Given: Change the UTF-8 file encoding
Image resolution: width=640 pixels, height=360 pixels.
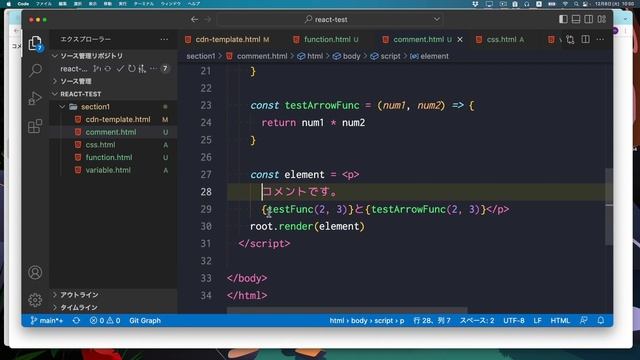Looking at the screenshot, I should tap(514, 320).
